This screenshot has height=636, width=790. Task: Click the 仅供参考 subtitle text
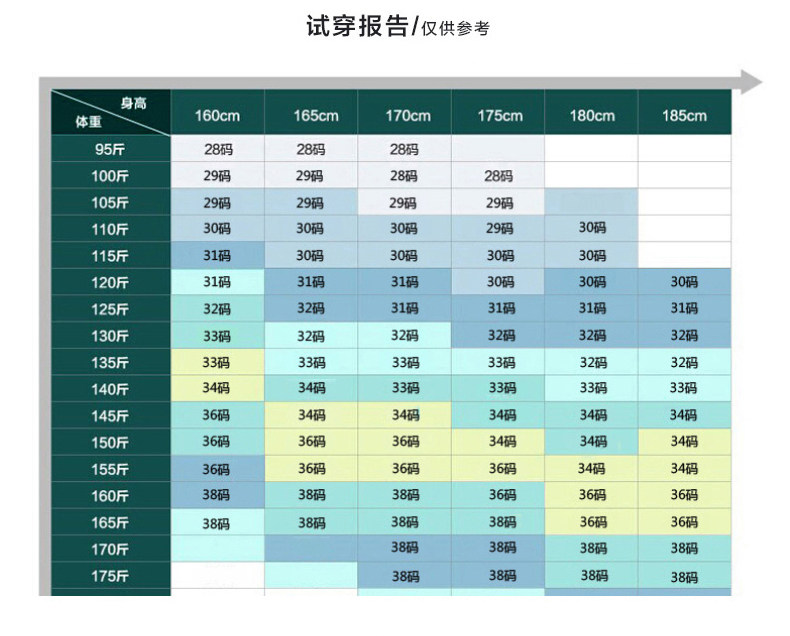point(455,28)
